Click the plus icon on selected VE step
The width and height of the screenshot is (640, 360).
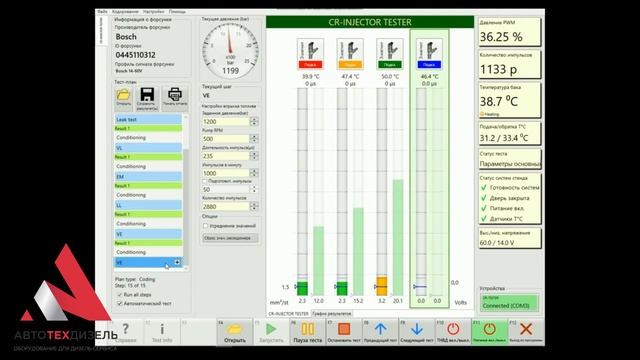(x=177, y=262)
